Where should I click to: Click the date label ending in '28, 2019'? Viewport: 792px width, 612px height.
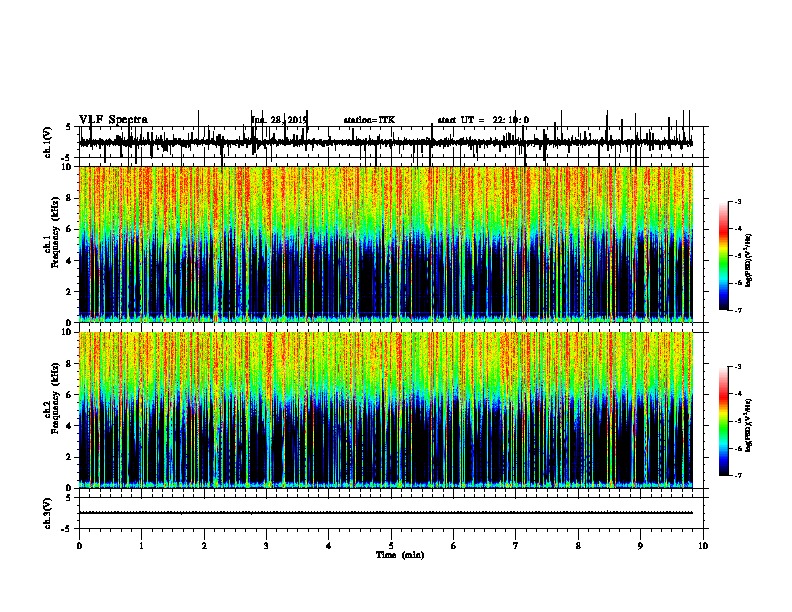tap(279, 120)
